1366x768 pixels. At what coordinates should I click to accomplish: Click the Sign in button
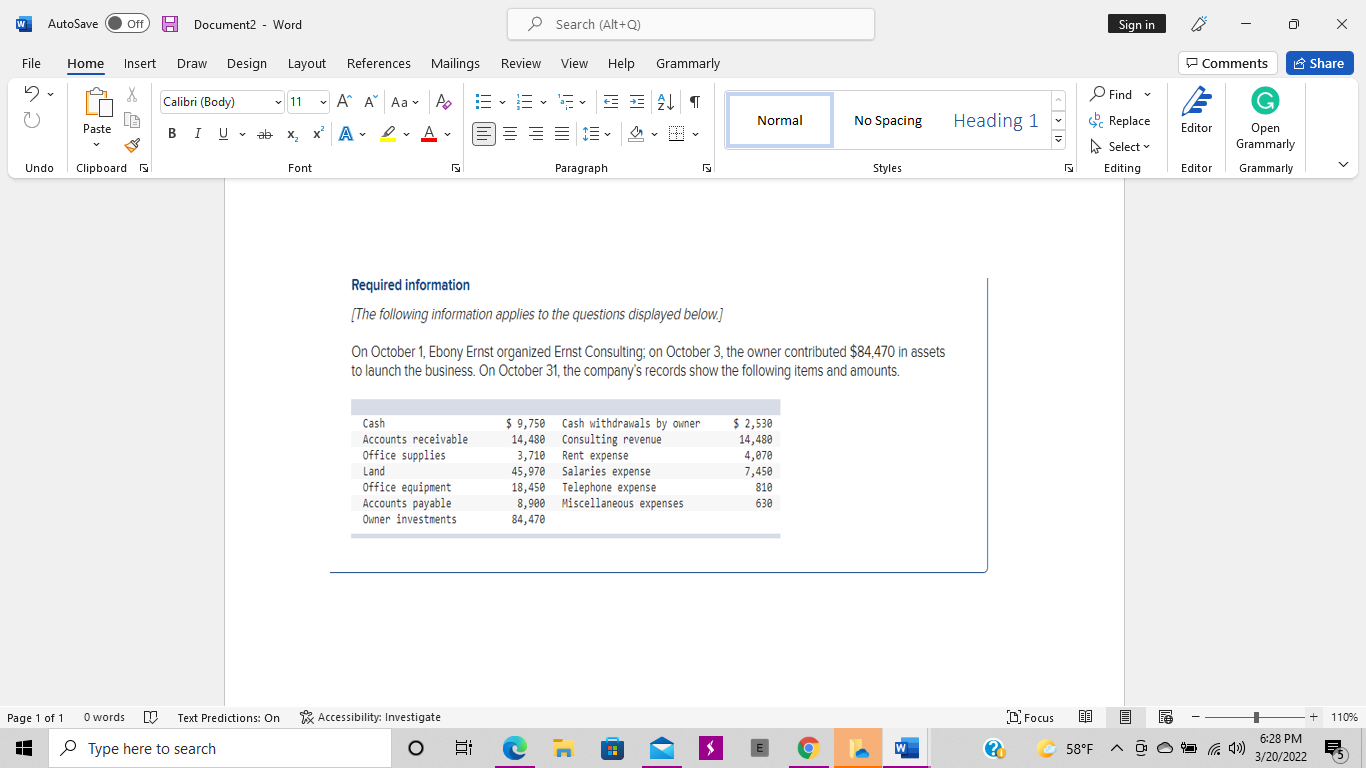click(1136, 24)
